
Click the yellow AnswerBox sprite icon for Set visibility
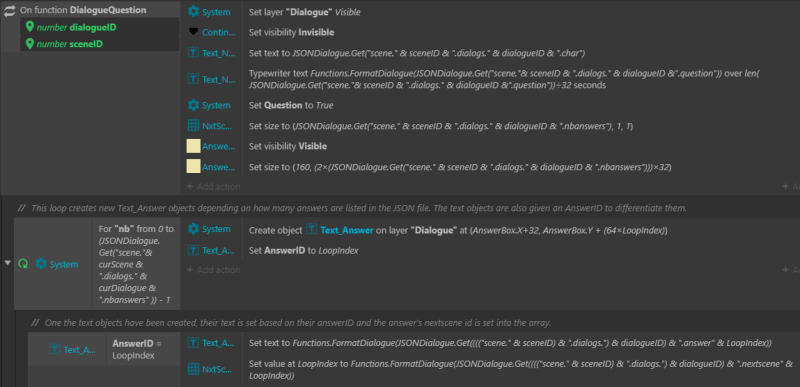coord(193,146)
